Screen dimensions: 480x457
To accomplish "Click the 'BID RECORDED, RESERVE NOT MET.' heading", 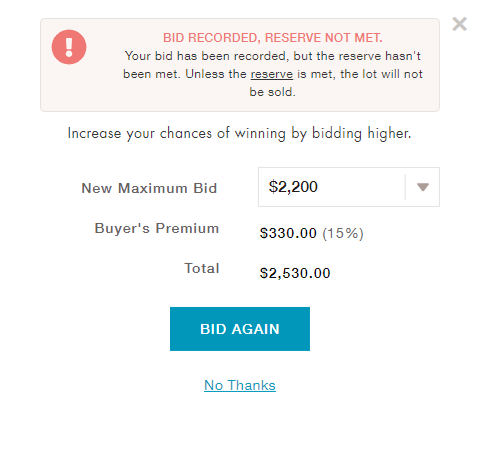I will pos(273,38).
